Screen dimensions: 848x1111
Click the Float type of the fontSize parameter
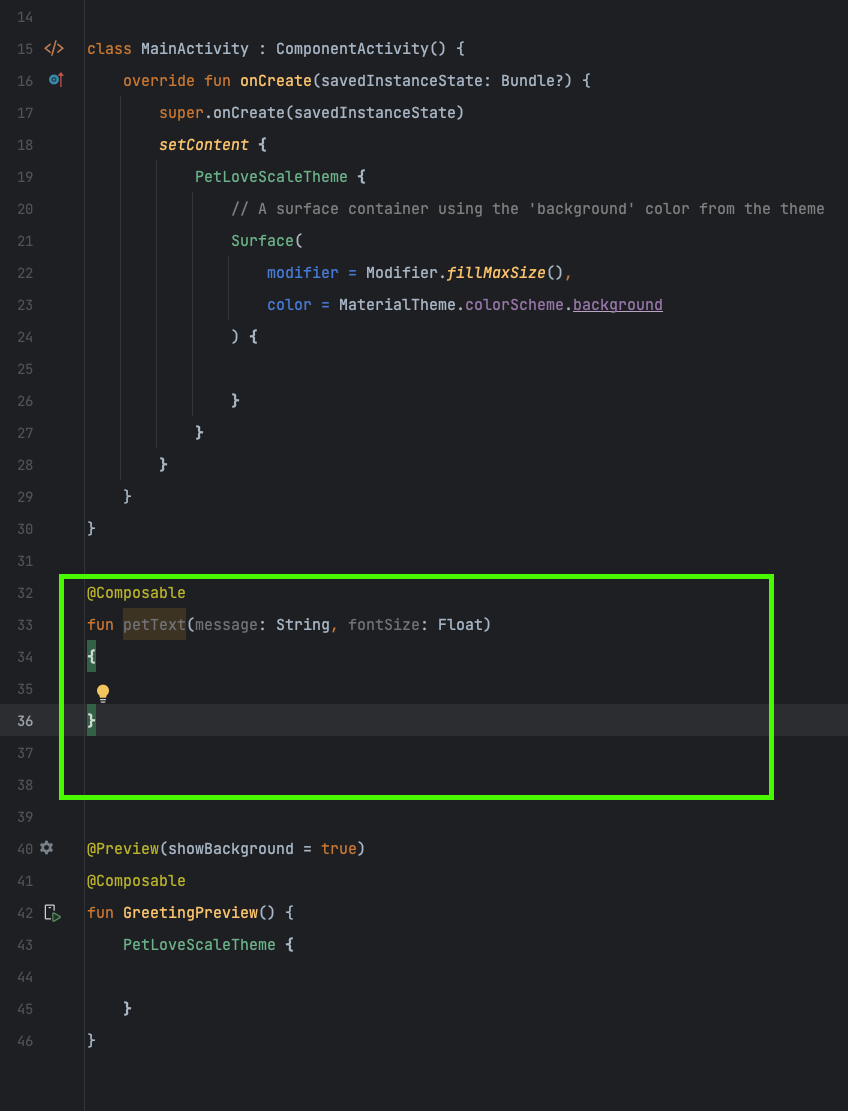(x=462, y=624)
